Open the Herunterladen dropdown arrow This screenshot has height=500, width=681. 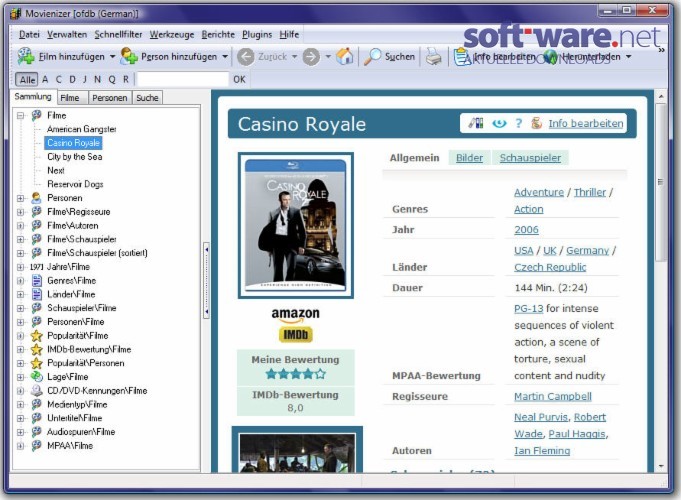coord(628,57)
